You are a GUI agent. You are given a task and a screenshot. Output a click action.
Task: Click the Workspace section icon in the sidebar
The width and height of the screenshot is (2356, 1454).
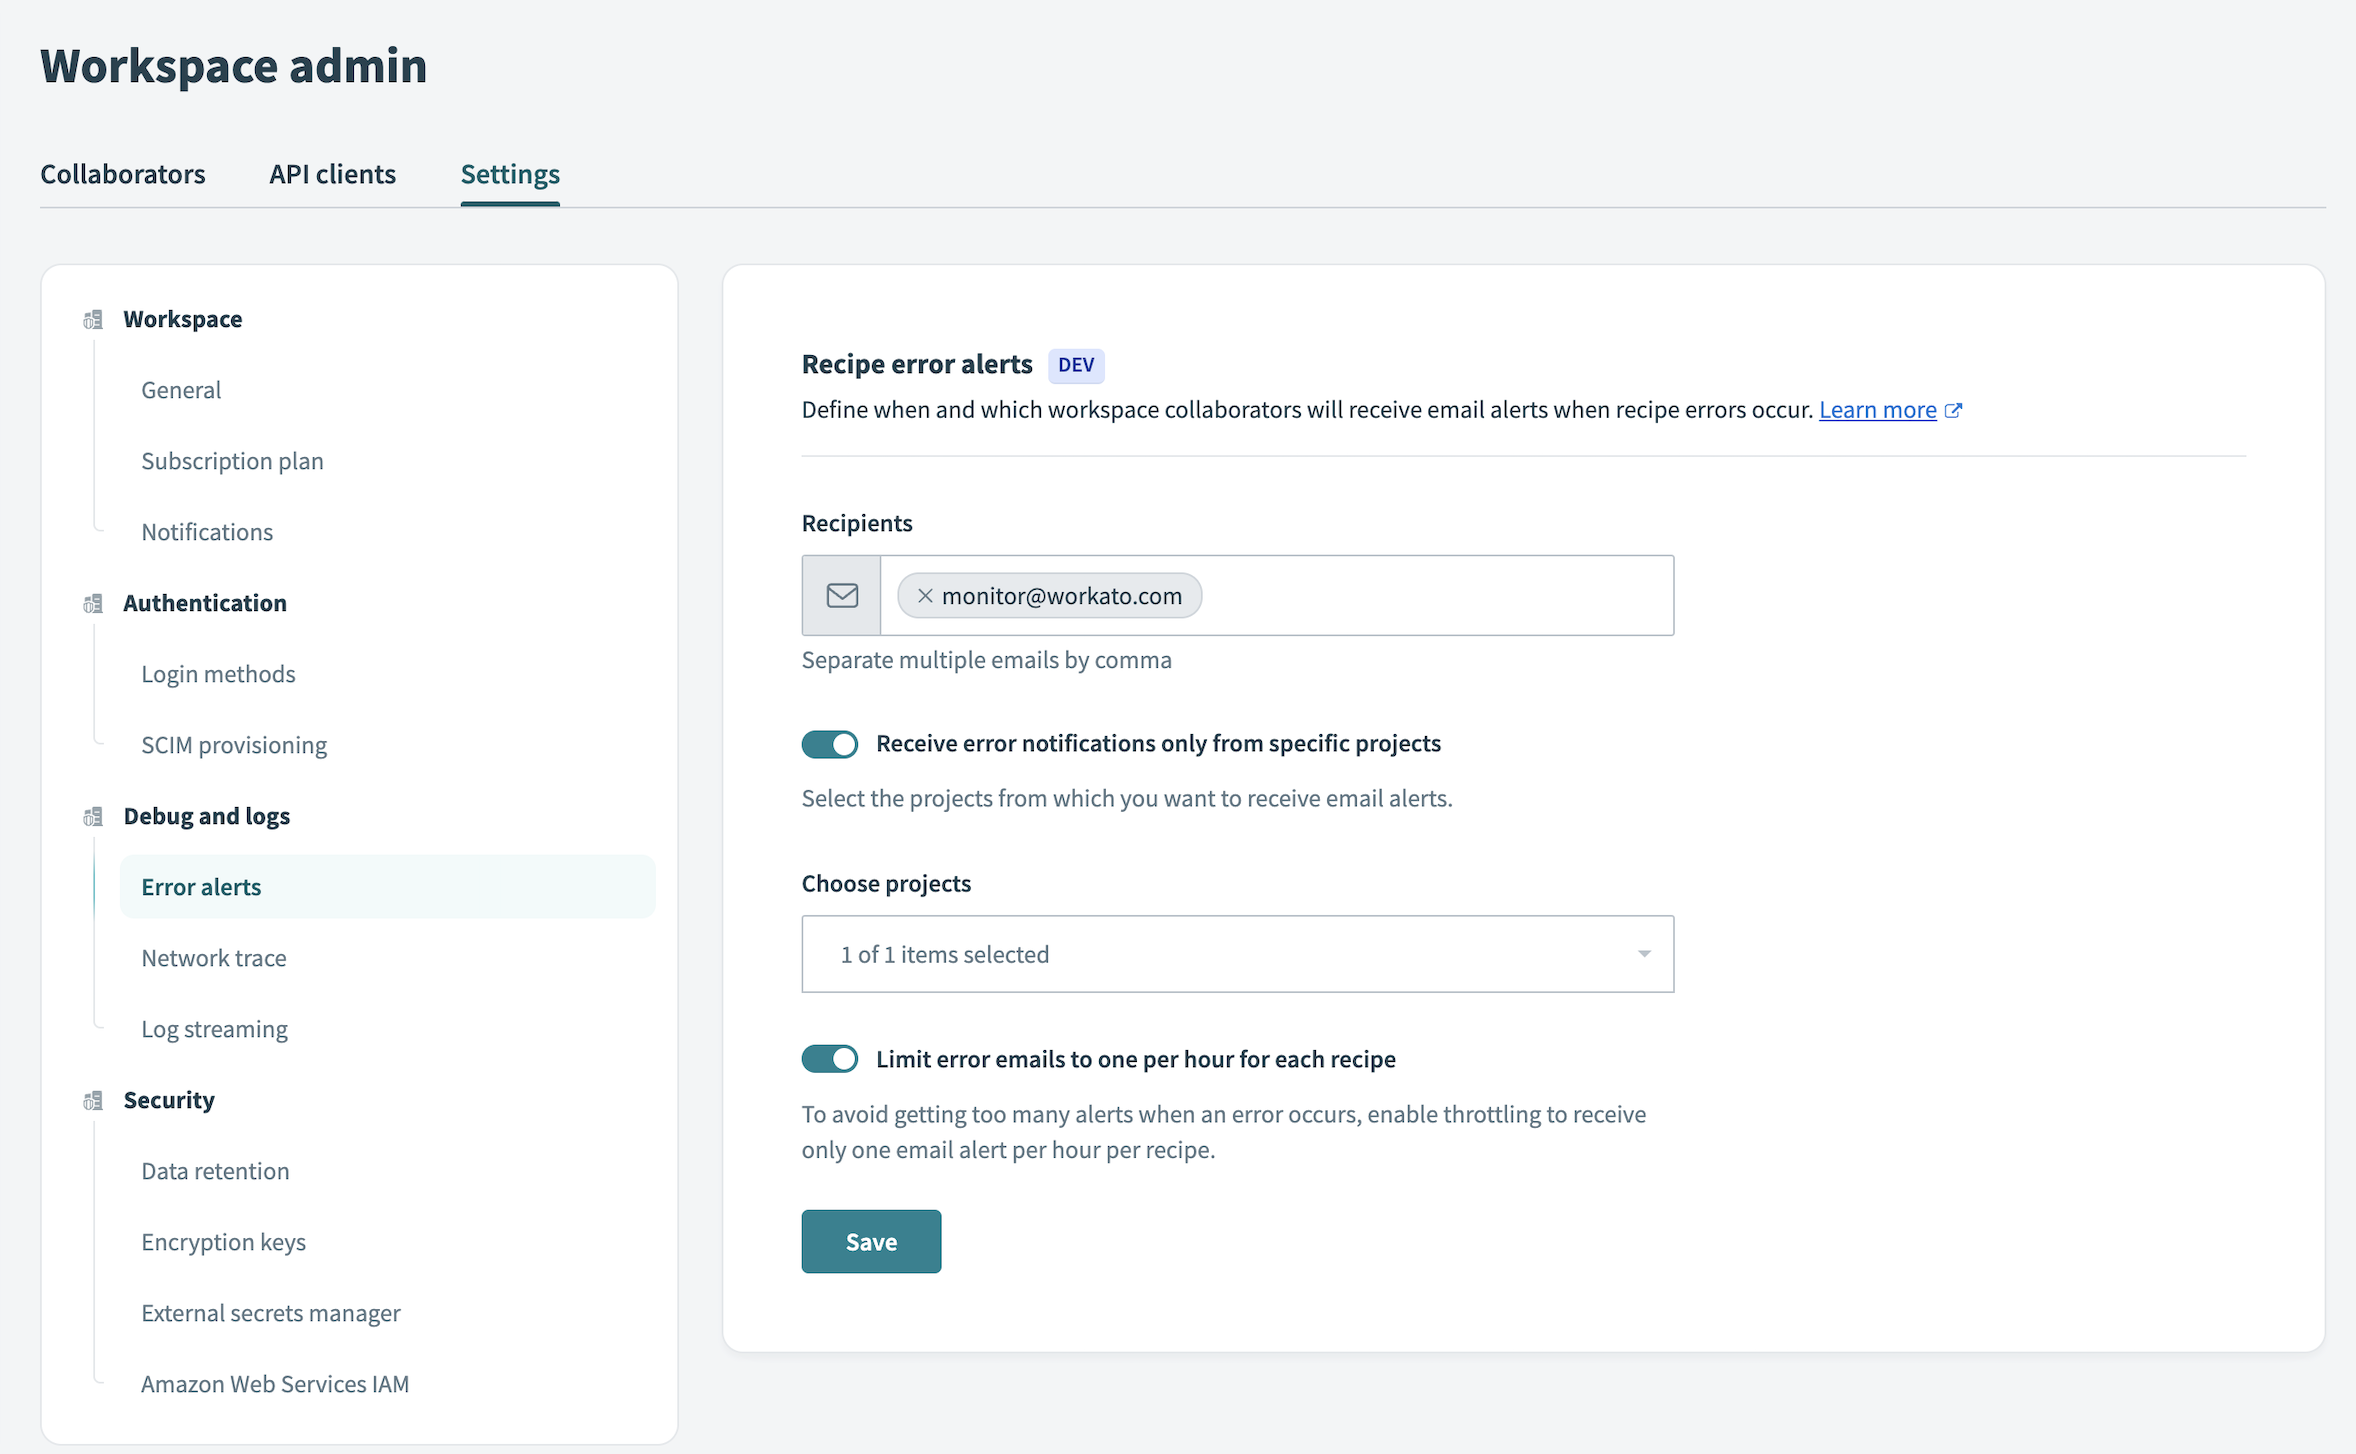[93, 319]
